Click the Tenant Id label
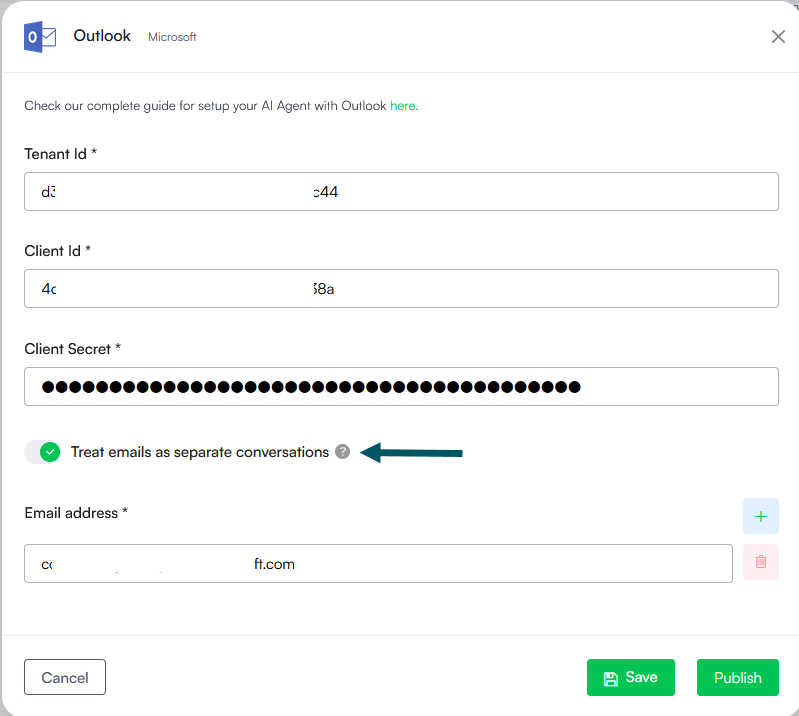Viewport: 799px width, 716px height. [60, 154]
